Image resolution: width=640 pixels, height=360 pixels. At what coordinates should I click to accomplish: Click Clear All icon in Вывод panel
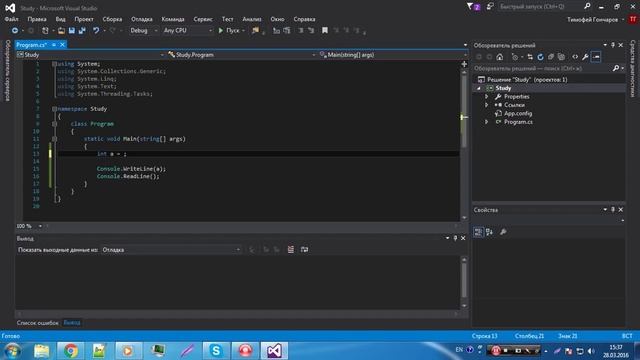[291, 249]
